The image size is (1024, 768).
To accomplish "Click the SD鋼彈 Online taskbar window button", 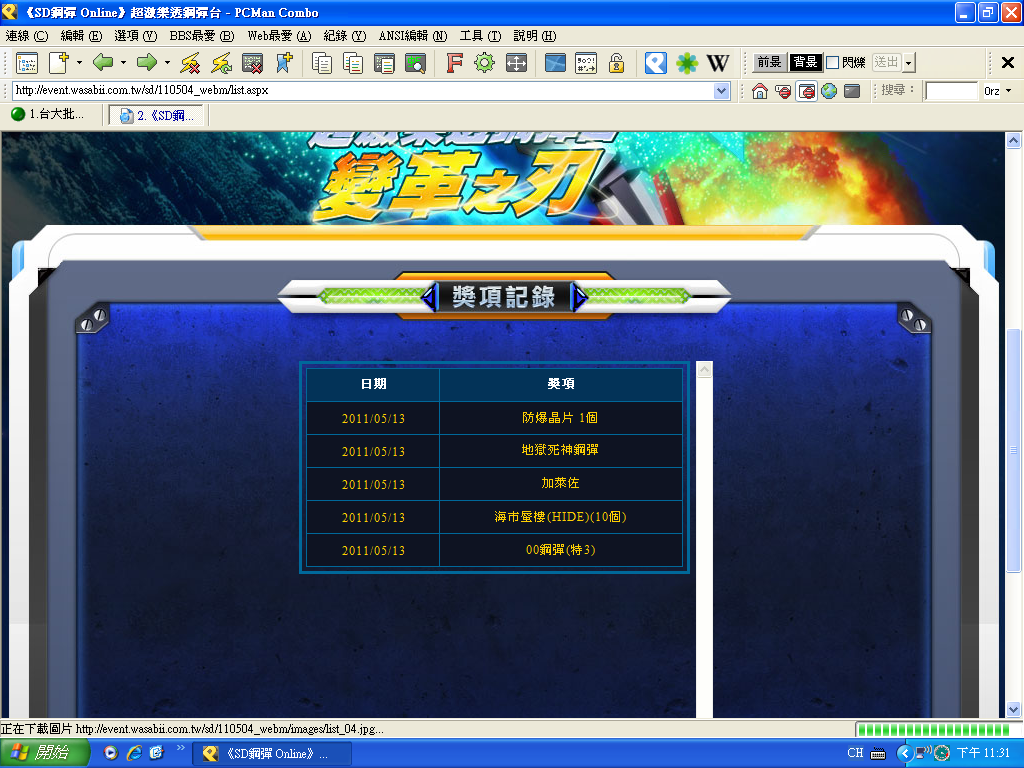I will (x=272, y=754).
